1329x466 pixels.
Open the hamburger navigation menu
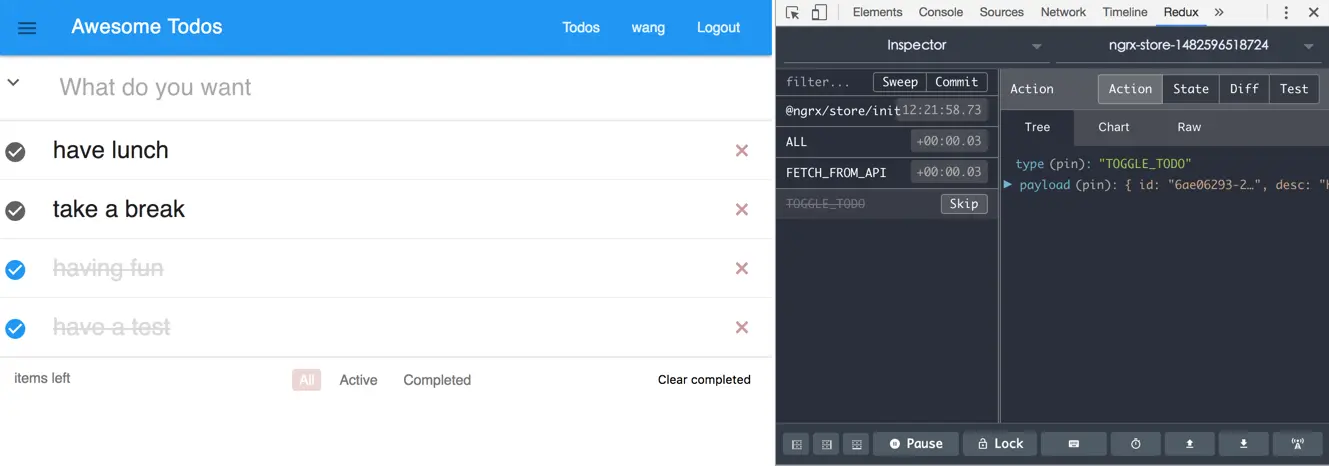tap(27, 28)
